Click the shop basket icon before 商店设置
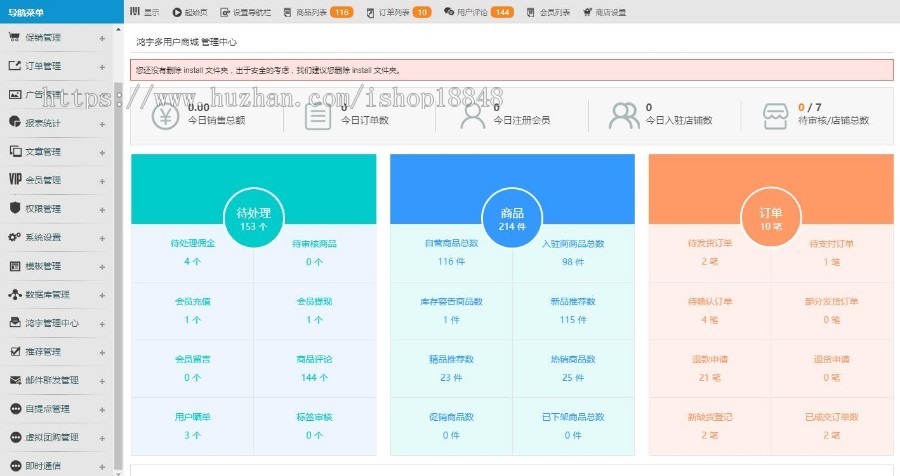Viewport: 900px width, 476px height. click(x=587, y=12)
